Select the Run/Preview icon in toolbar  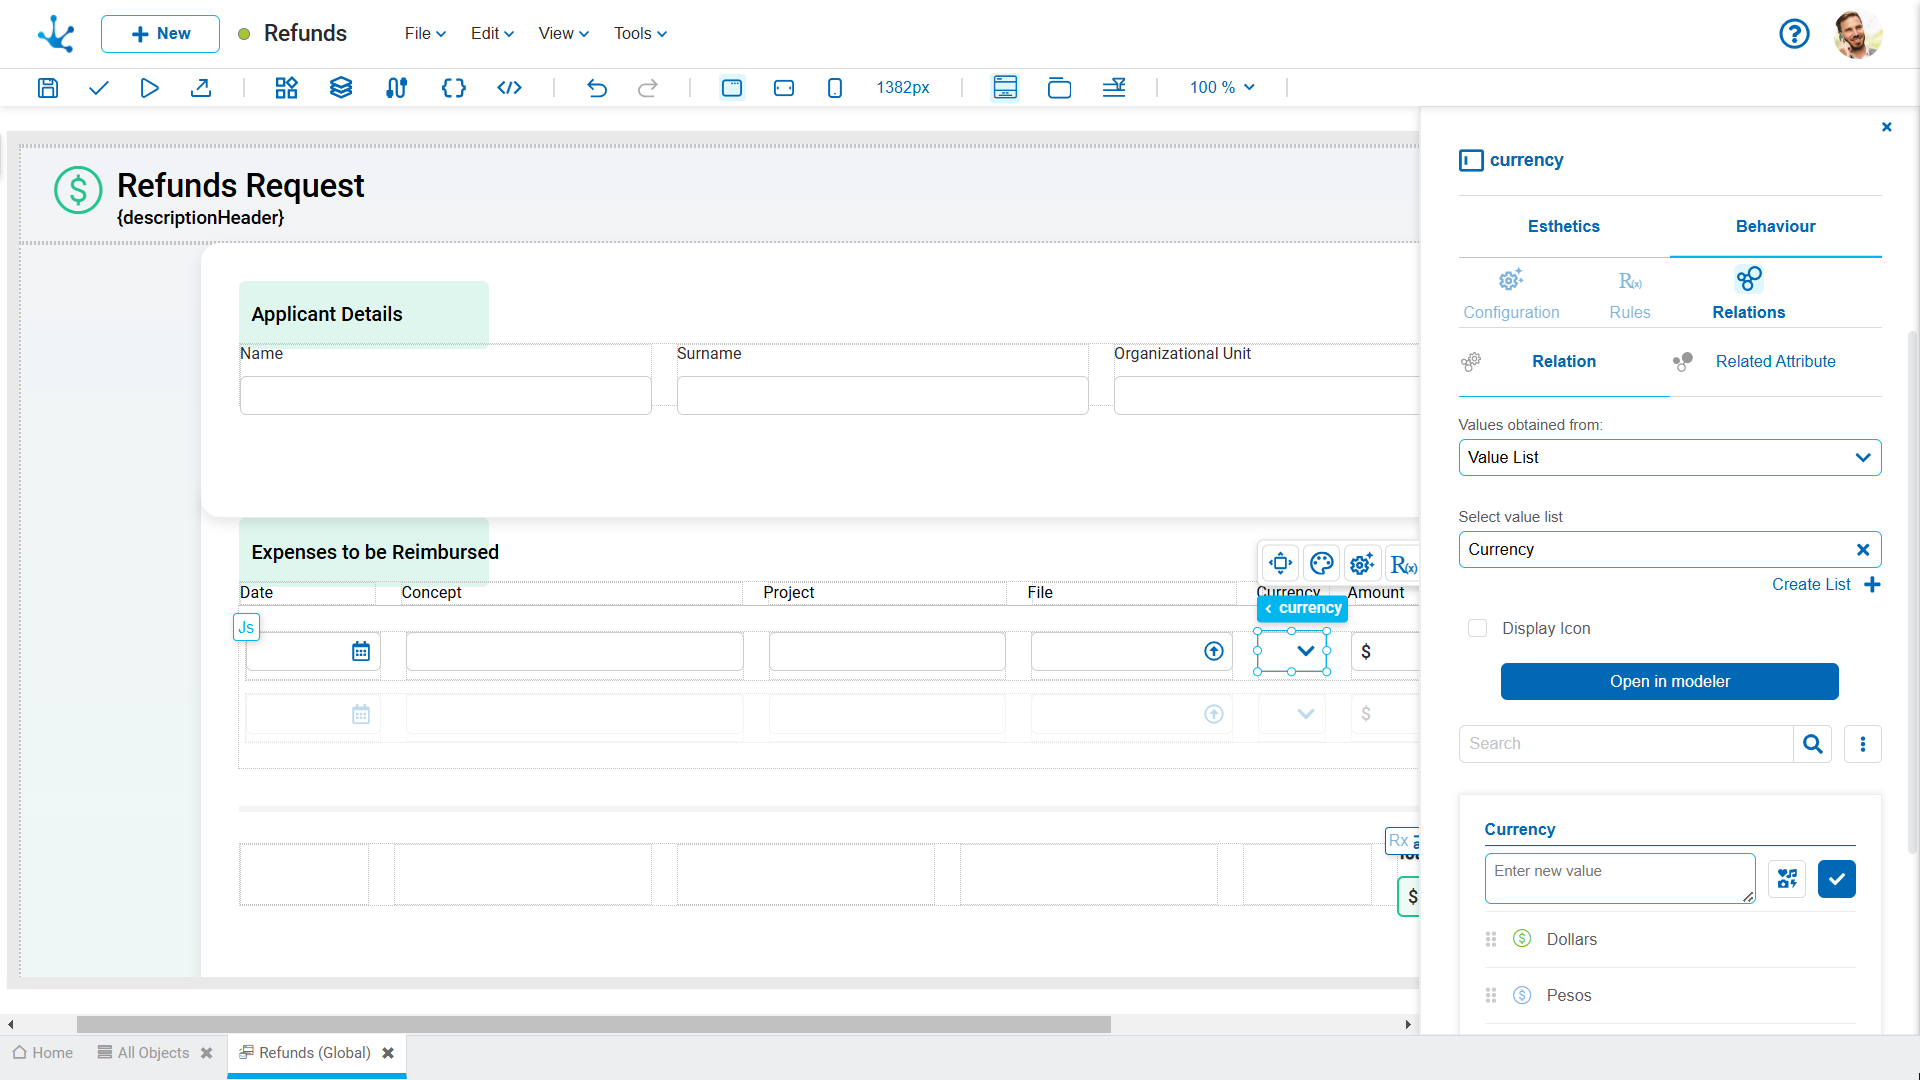(x=149, y=87)
